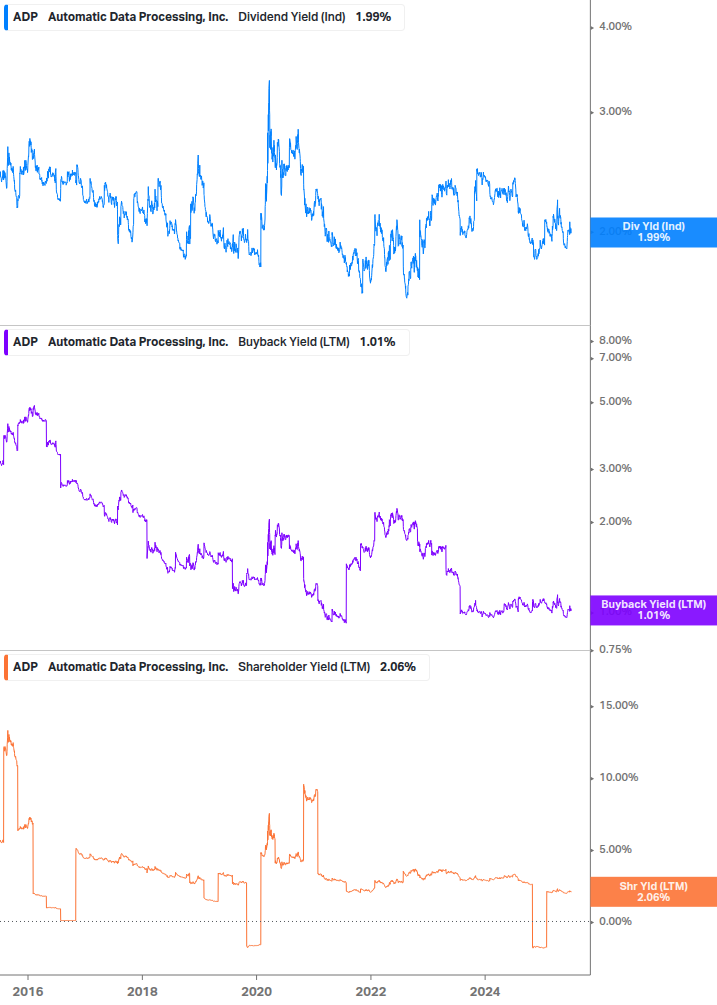Select the orange Shr Yld 2.06% tag
717x1005 pixels.
tap(654, 892)
